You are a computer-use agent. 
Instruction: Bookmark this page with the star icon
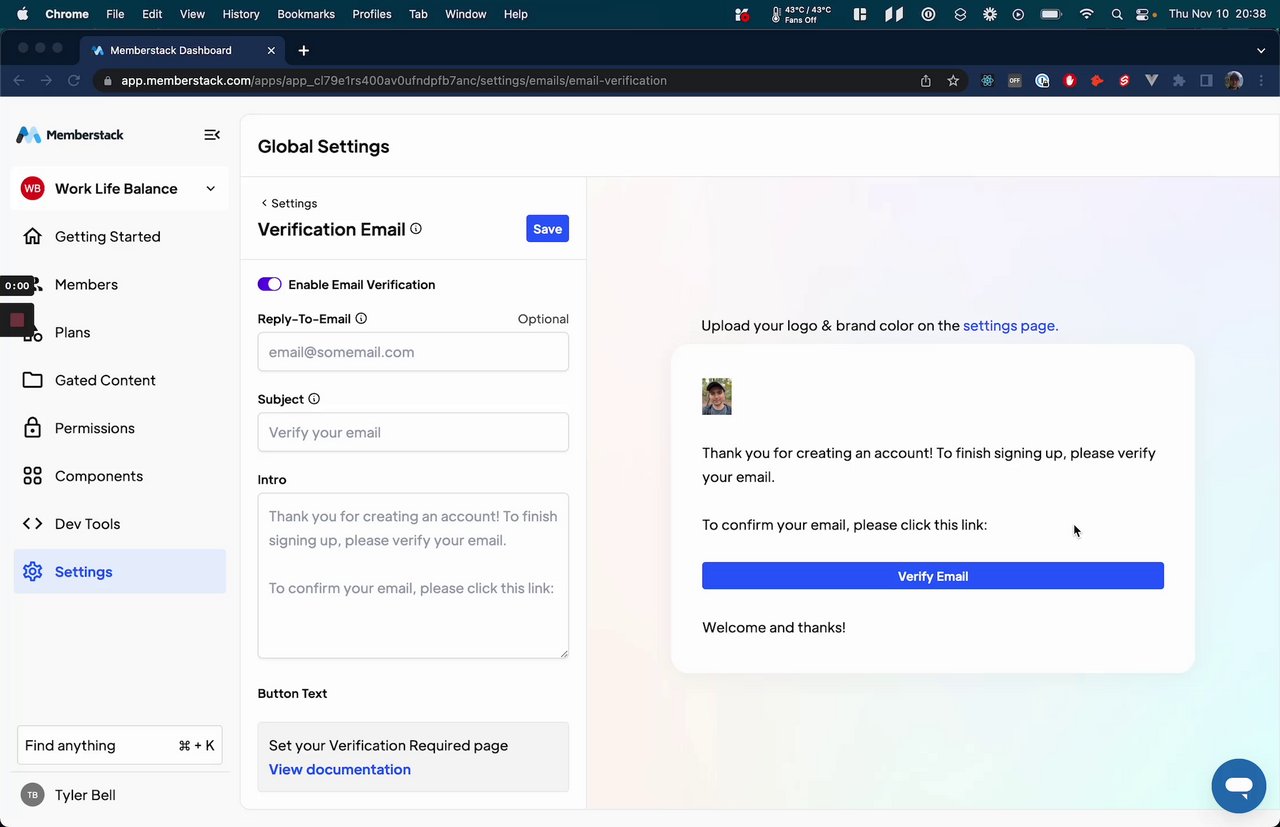coord(953,81)
